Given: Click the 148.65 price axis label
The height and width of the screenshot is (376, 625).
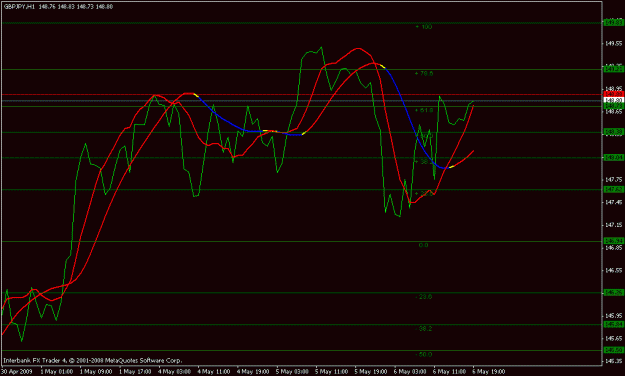Looking at the screenshot, I should 614,112.
